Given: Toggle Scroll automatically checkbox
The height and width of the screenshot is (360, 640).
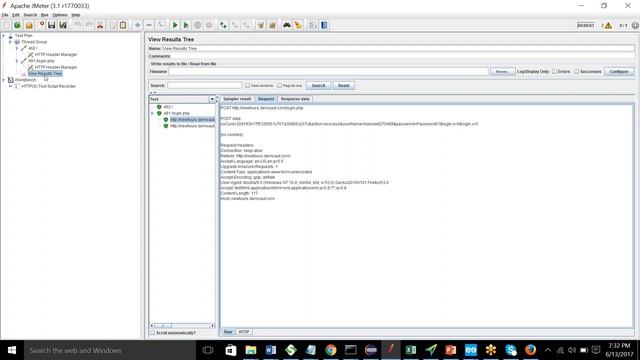Looking at the screenshot, I should [153, 333].
